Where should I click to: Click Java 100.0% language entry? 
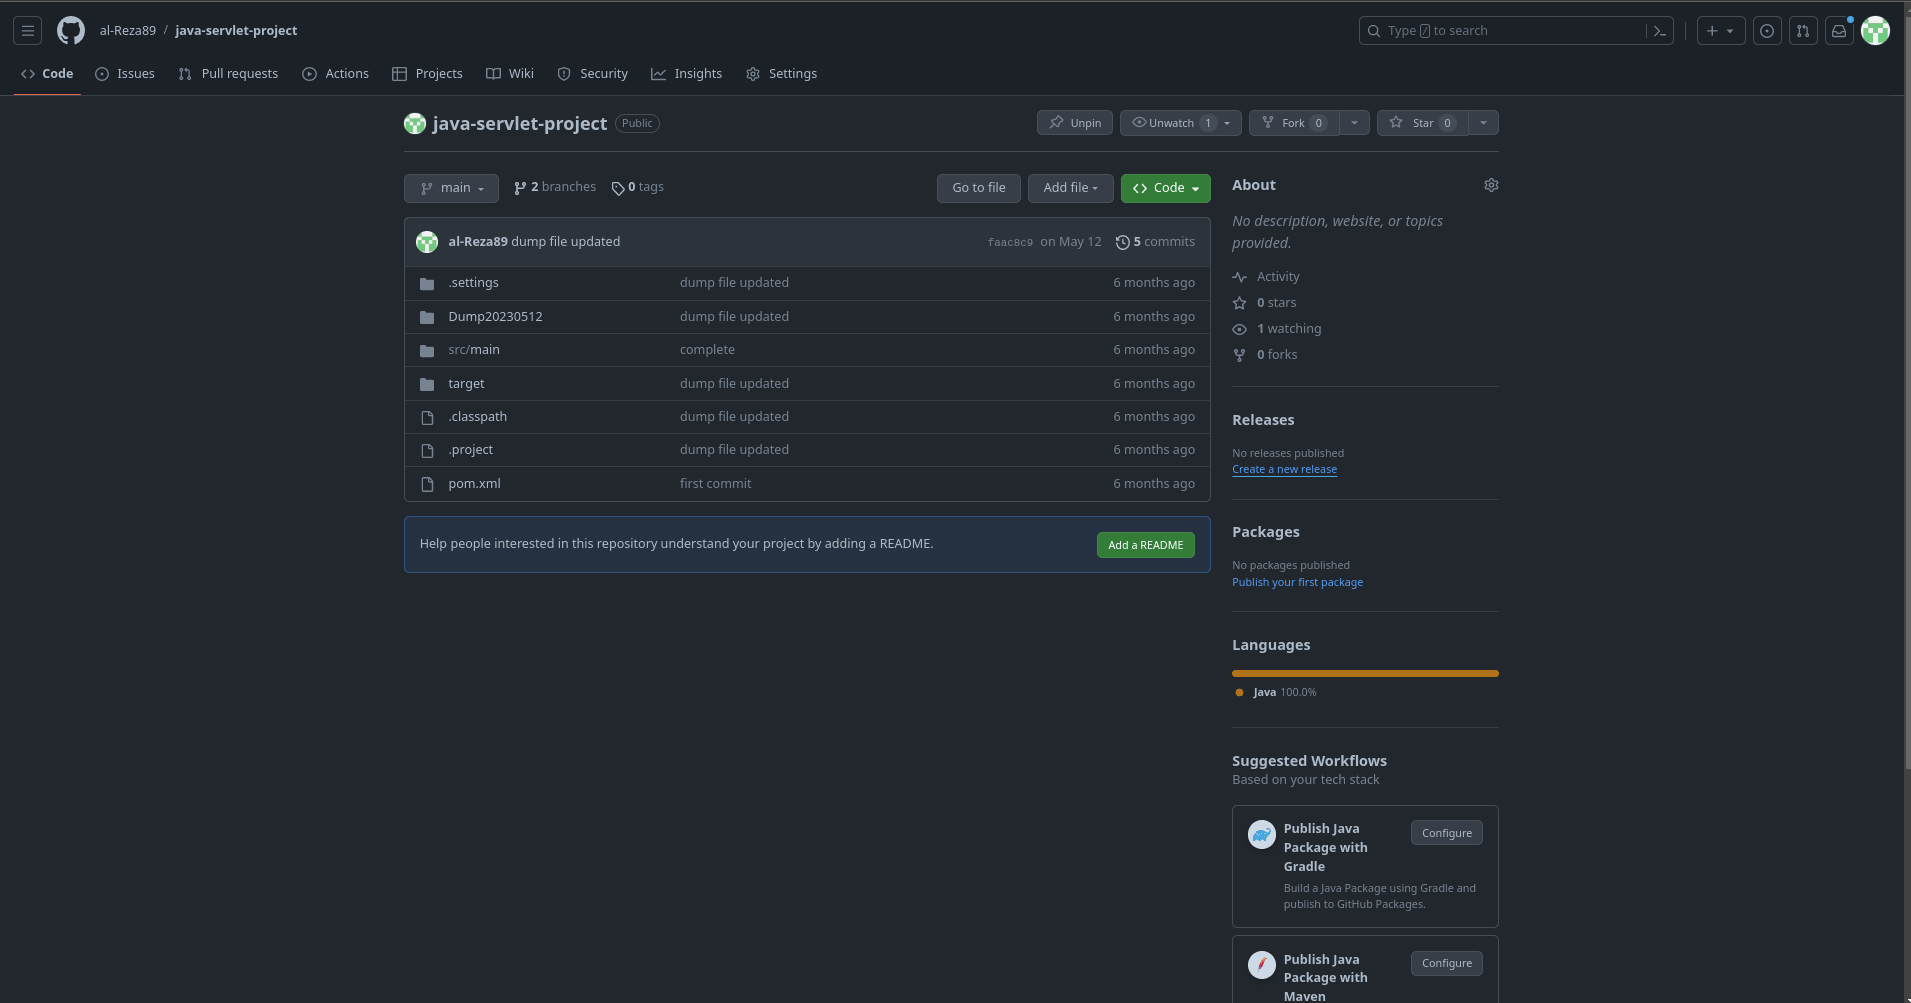pos(1276,692)
